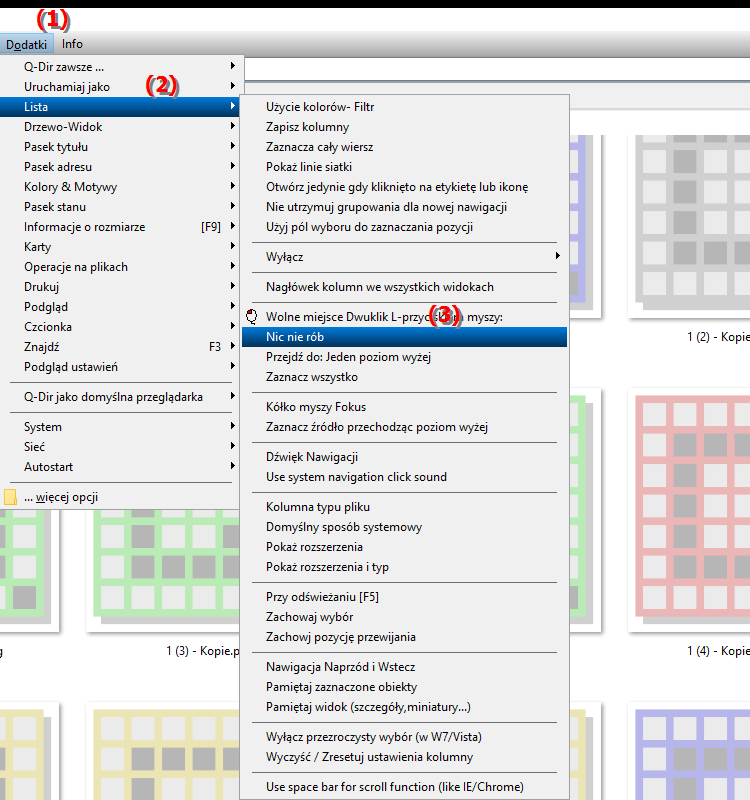750x800 pixels.
Task: Expand the Uruchamiaj jako submenu
Action: (x=120, y=87)
